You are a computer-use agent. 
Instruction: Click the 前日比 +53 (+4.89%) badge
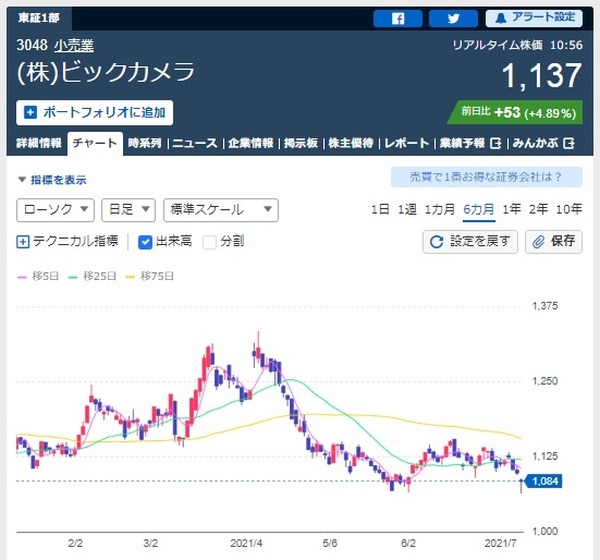pyautogui.click(x=515, y=113)
